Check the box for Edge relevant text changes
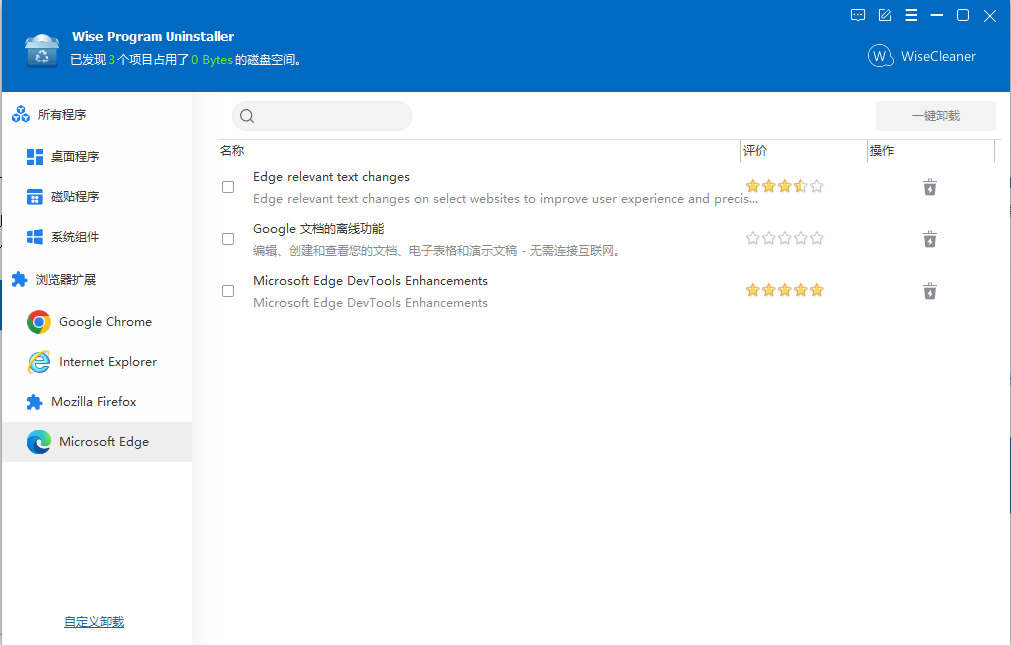 228,187
